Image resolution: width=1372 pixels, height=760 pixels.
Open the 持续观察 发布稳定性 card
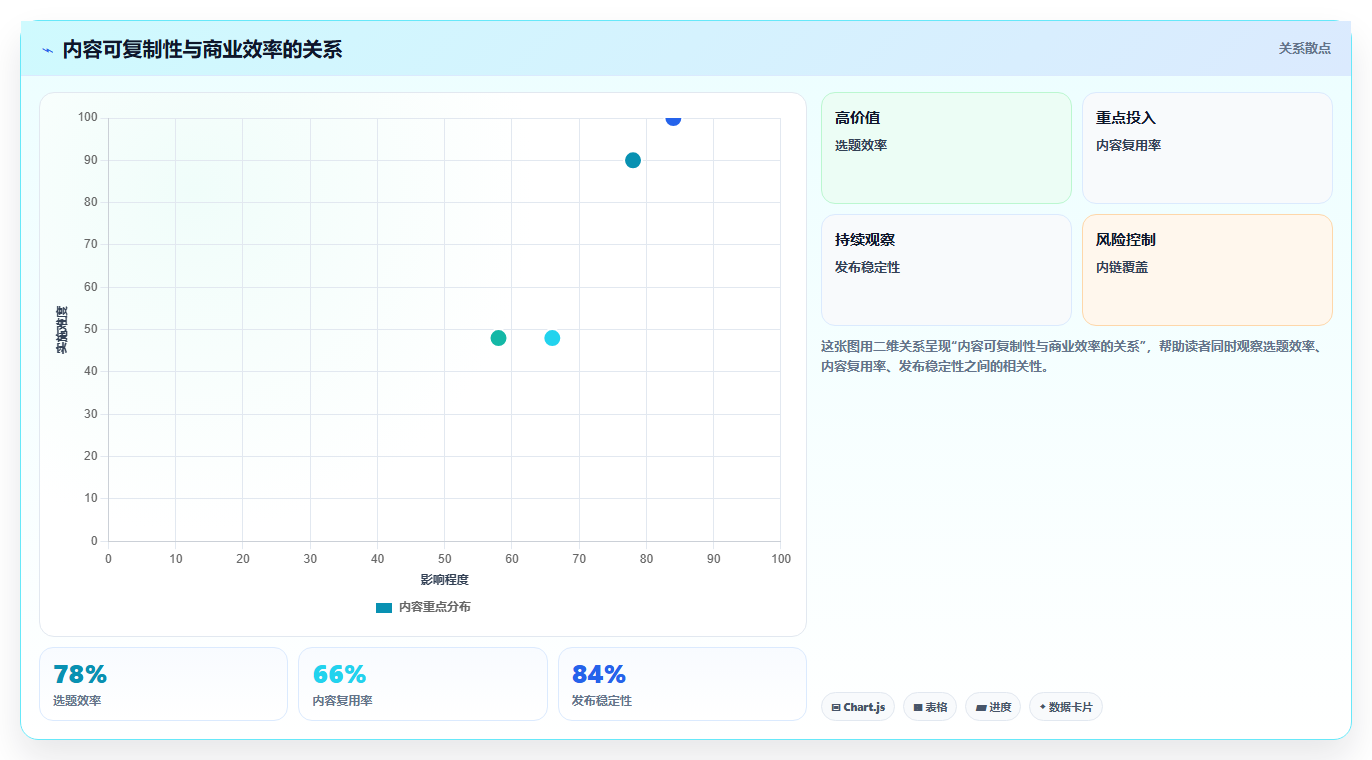coord(946,270)
